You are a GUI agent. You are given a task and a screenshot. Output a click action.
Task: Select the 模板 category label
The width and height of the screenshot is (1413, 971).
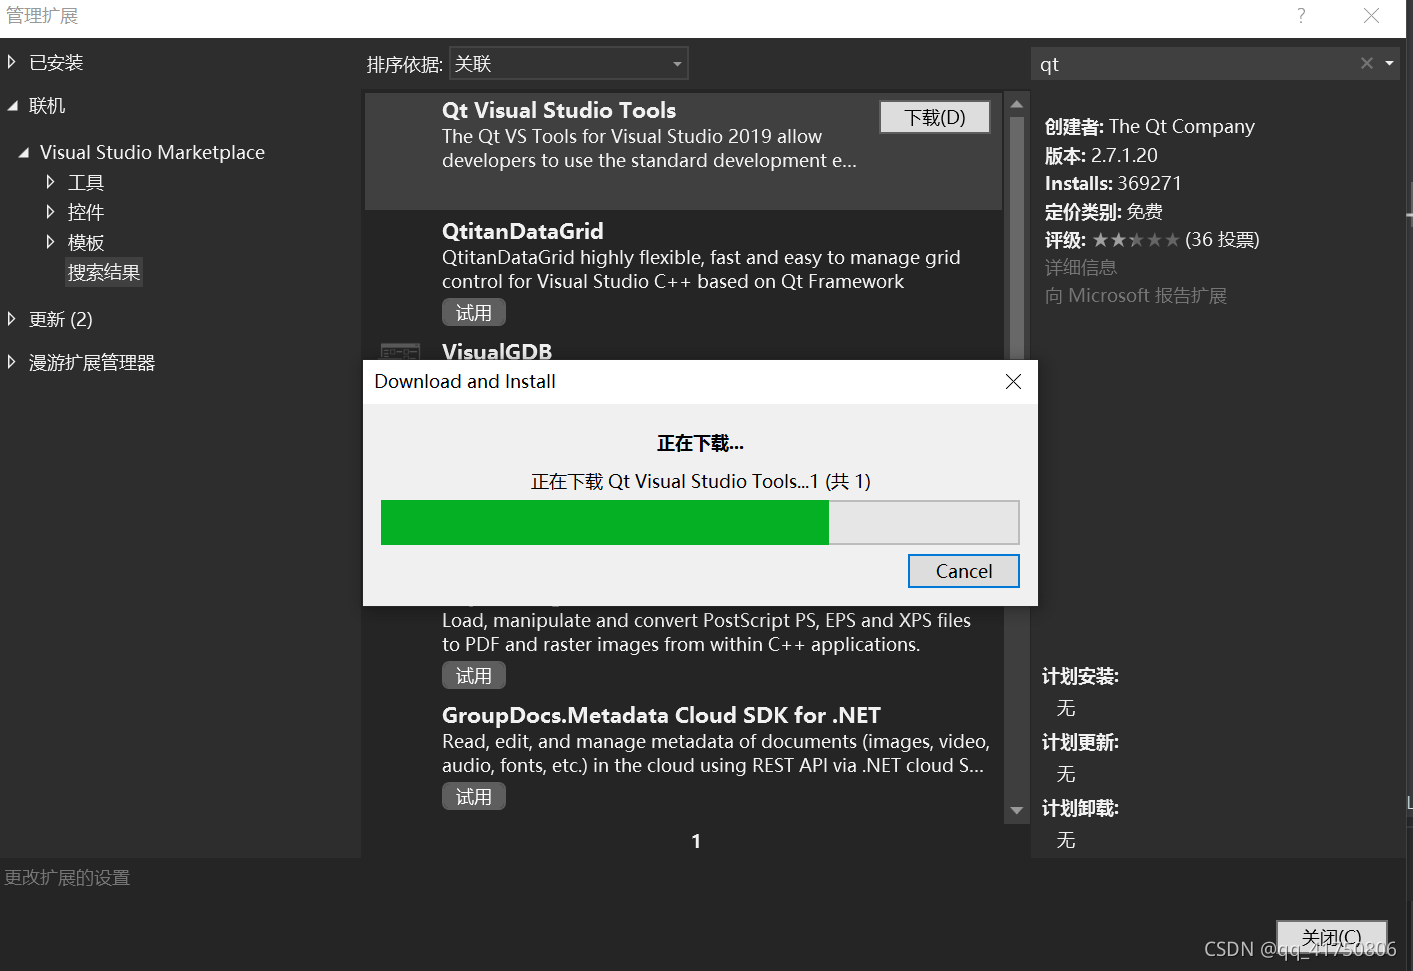click(x=86, y=243)
